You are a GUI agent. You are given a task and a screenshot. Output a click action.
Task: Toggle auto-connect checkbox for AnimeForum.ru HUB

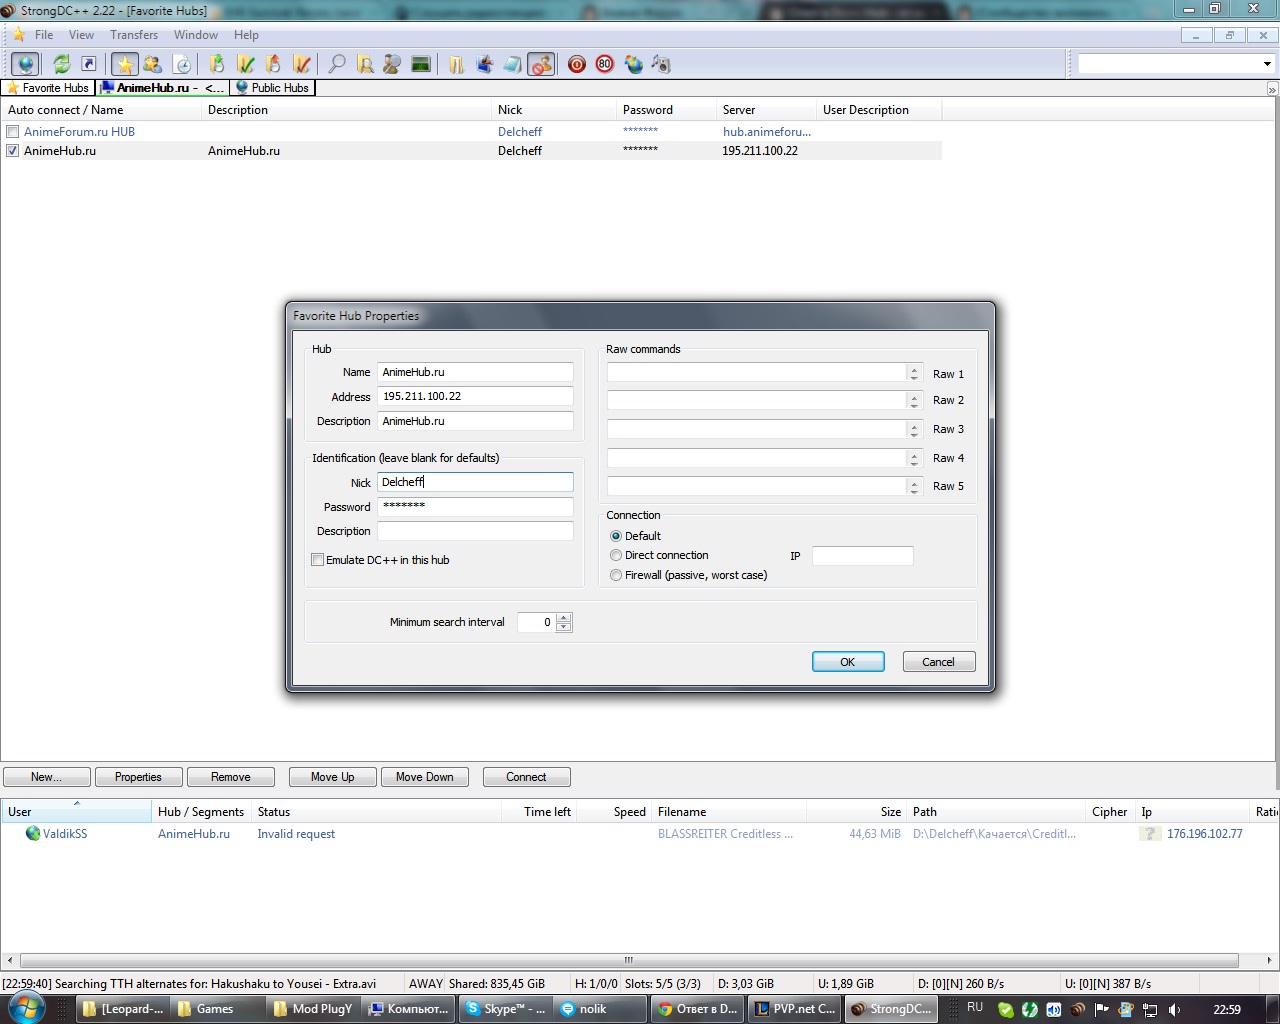tap(13, 132)
